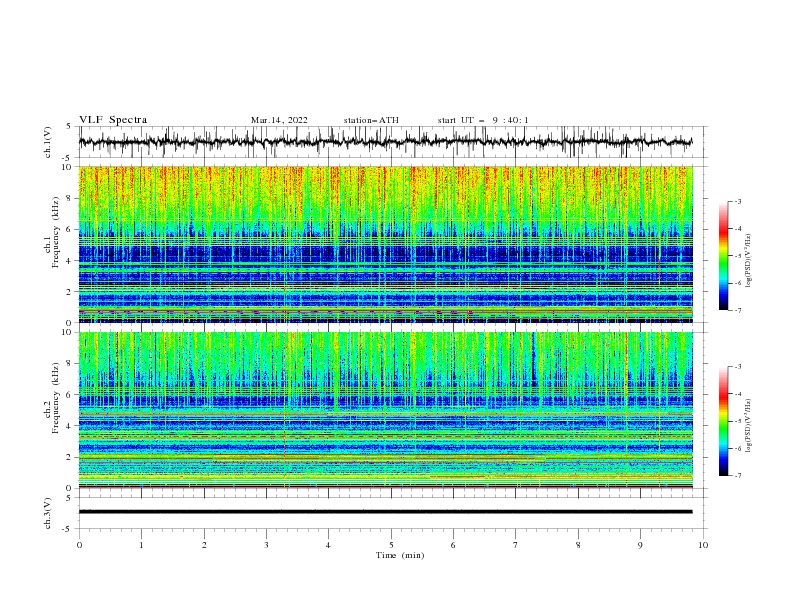Click the upper PSD color scale bar
792x612 pixels.
coord(723,256)
